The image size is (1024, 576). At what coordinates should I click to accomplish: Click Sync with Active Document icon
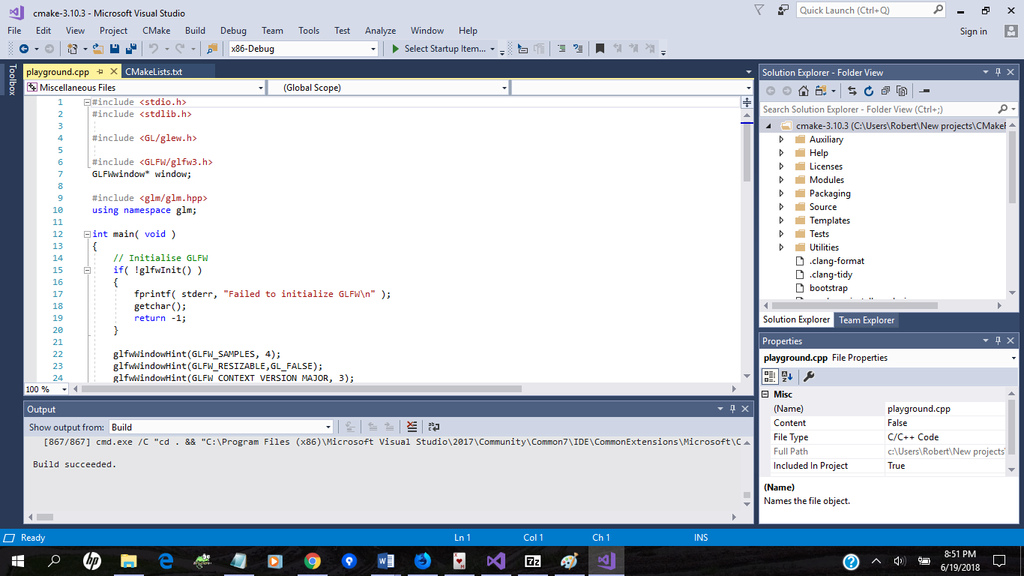852,91
